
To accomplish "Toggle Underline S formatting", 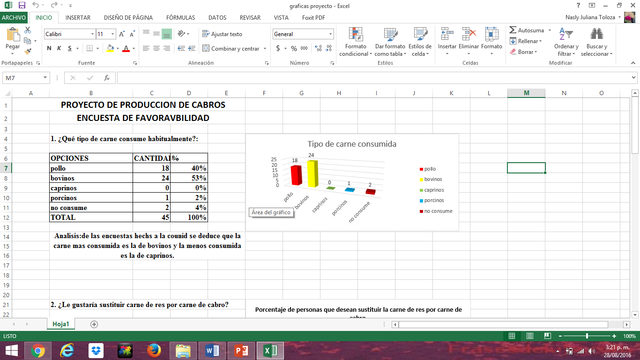I will [x=69, y=49].
